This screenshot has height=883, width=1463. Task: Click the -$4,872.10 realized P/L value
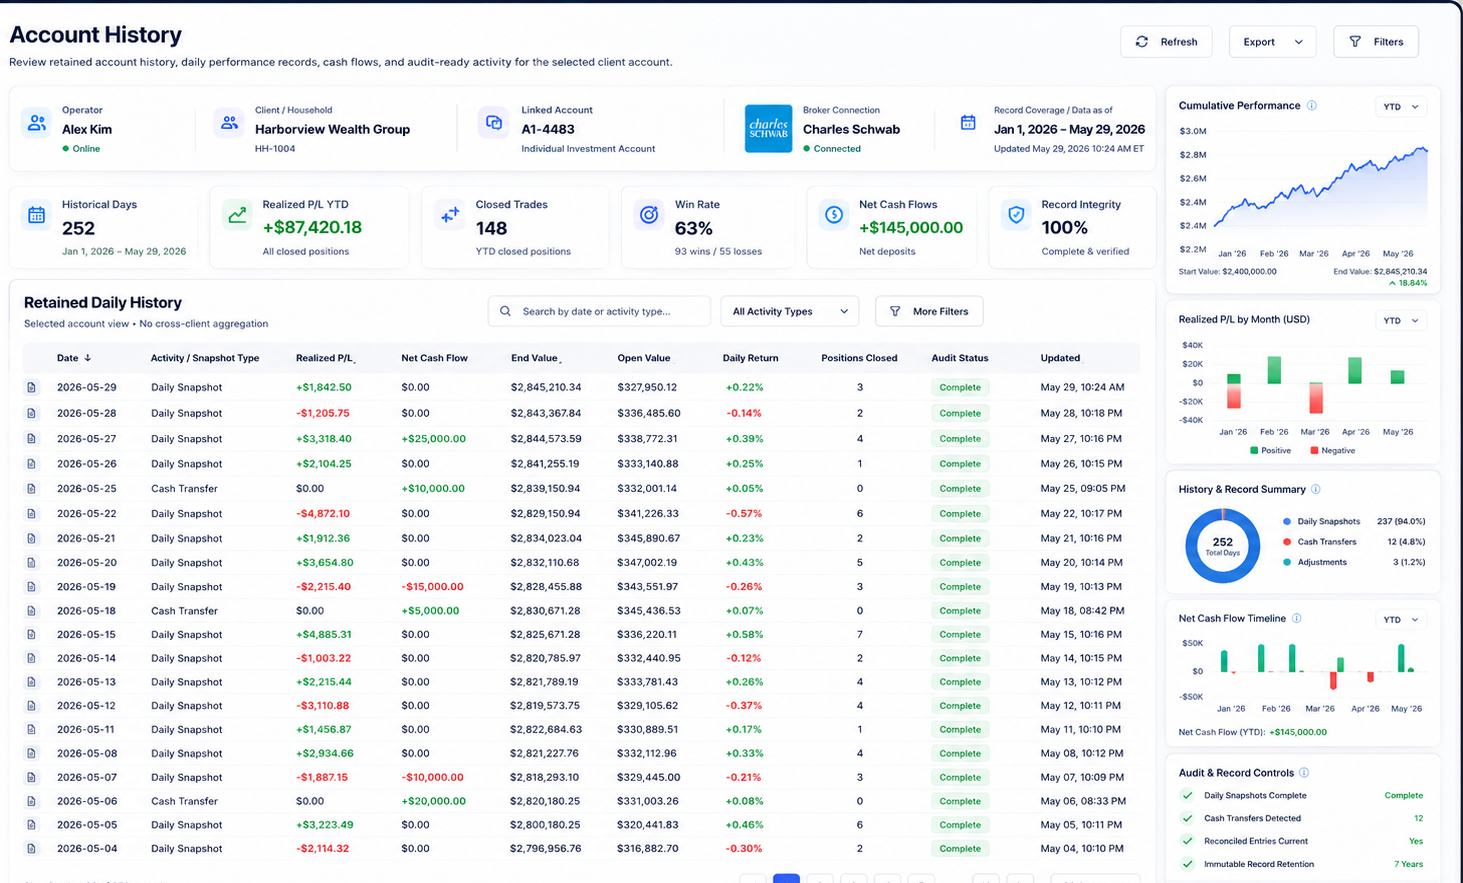(323, 514)
